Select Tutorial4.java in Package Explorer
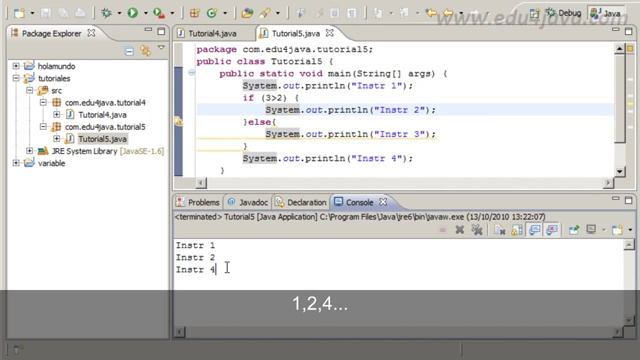Screen dimensions: 640x360 click(102, 115)
